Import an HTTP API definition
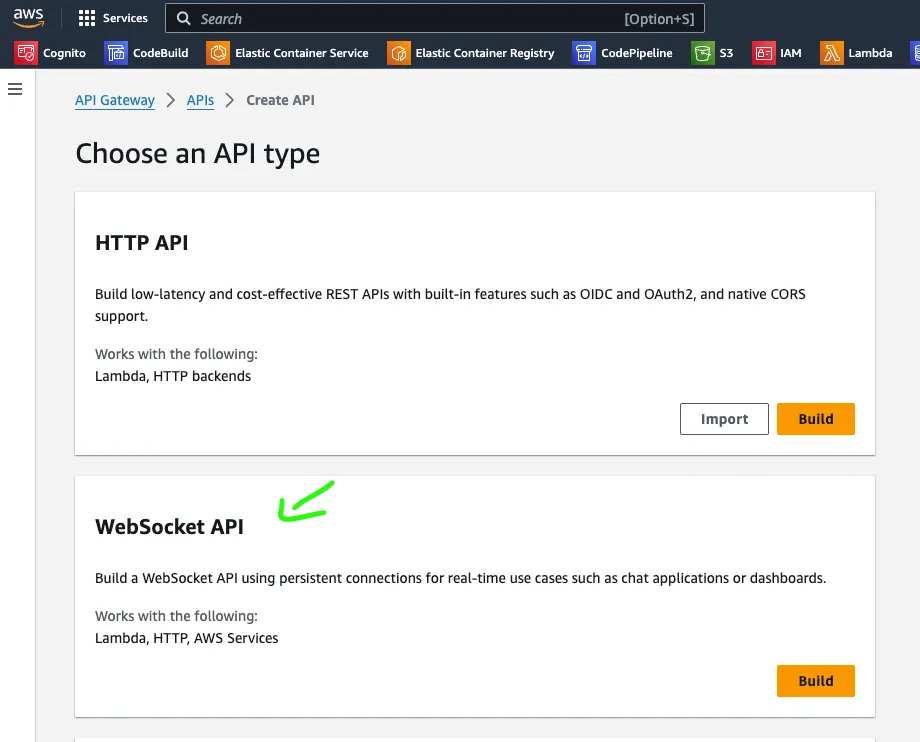920x742 pixels. click(x=724, y=419)
